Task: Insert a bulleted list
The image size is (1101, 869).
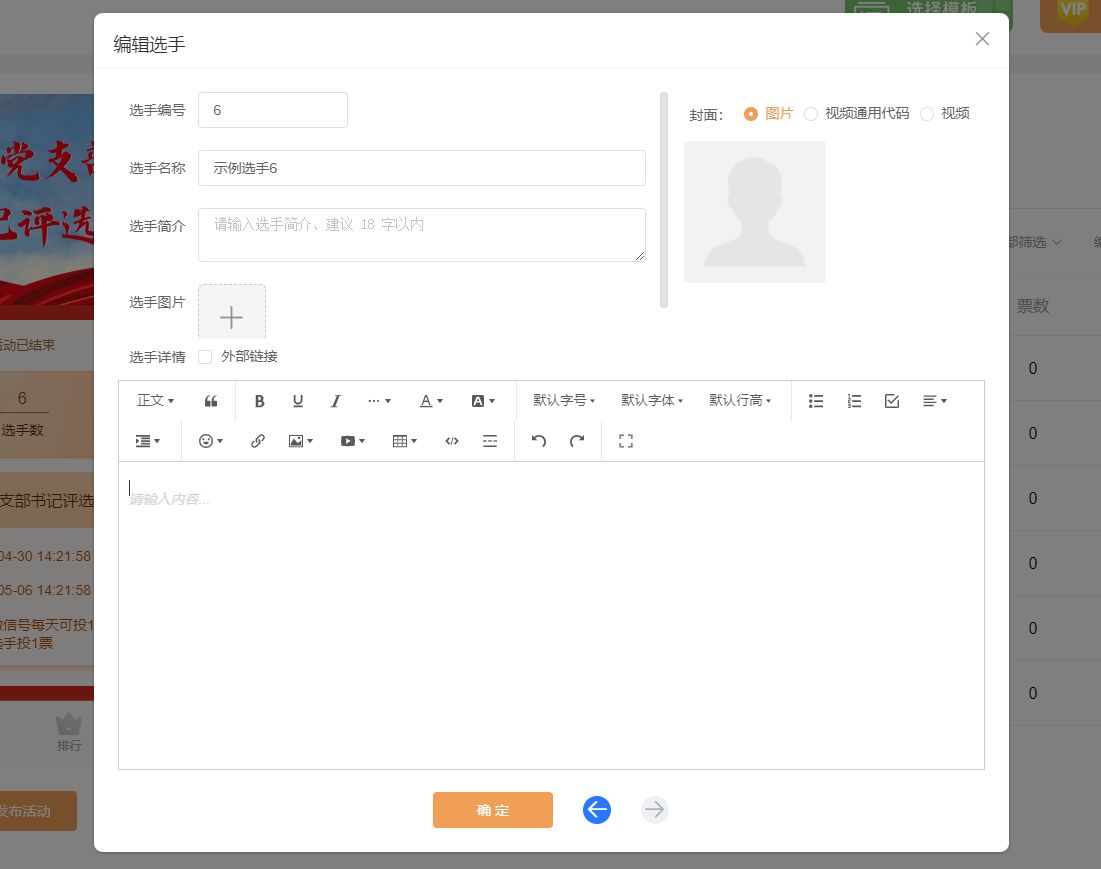Action: pyautogui.click(x=816, y=401)
